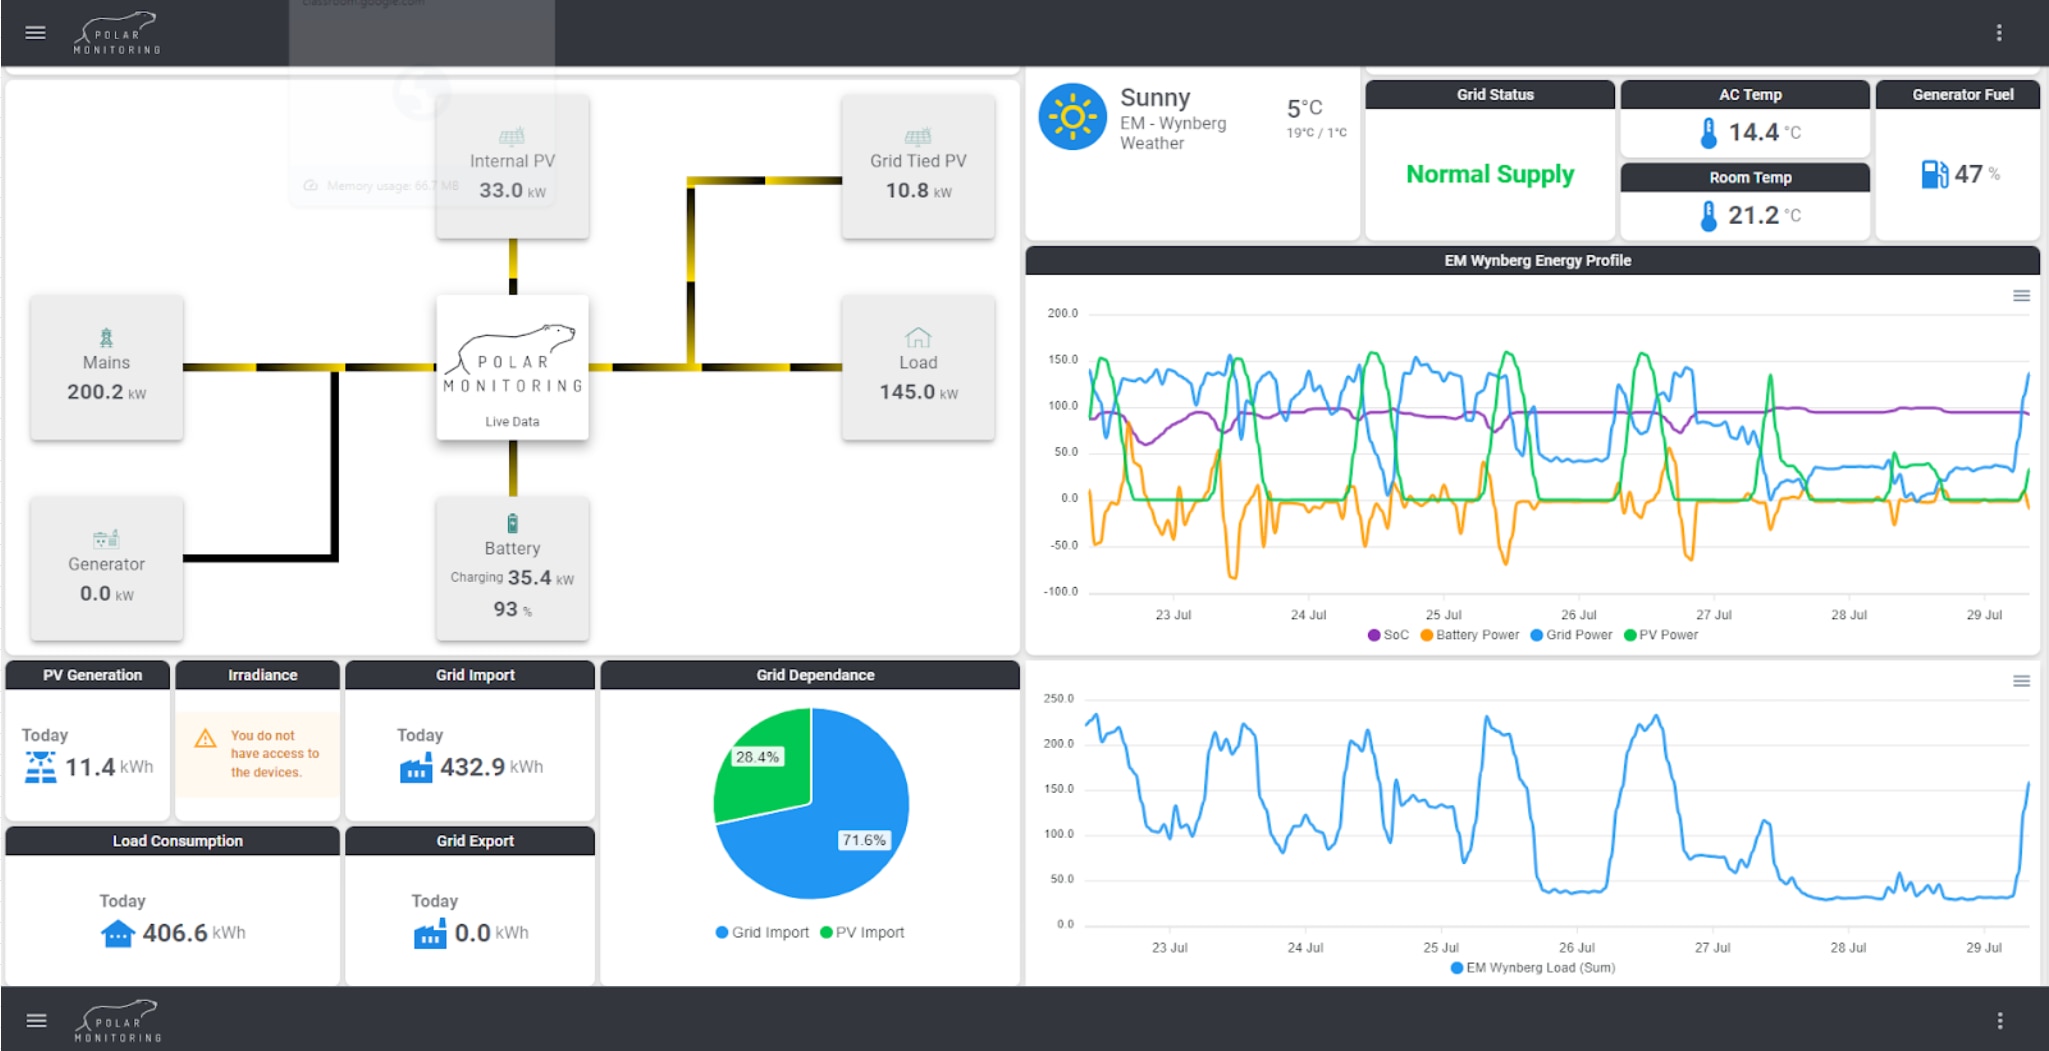Click the Generator node card

pos(106,568)
